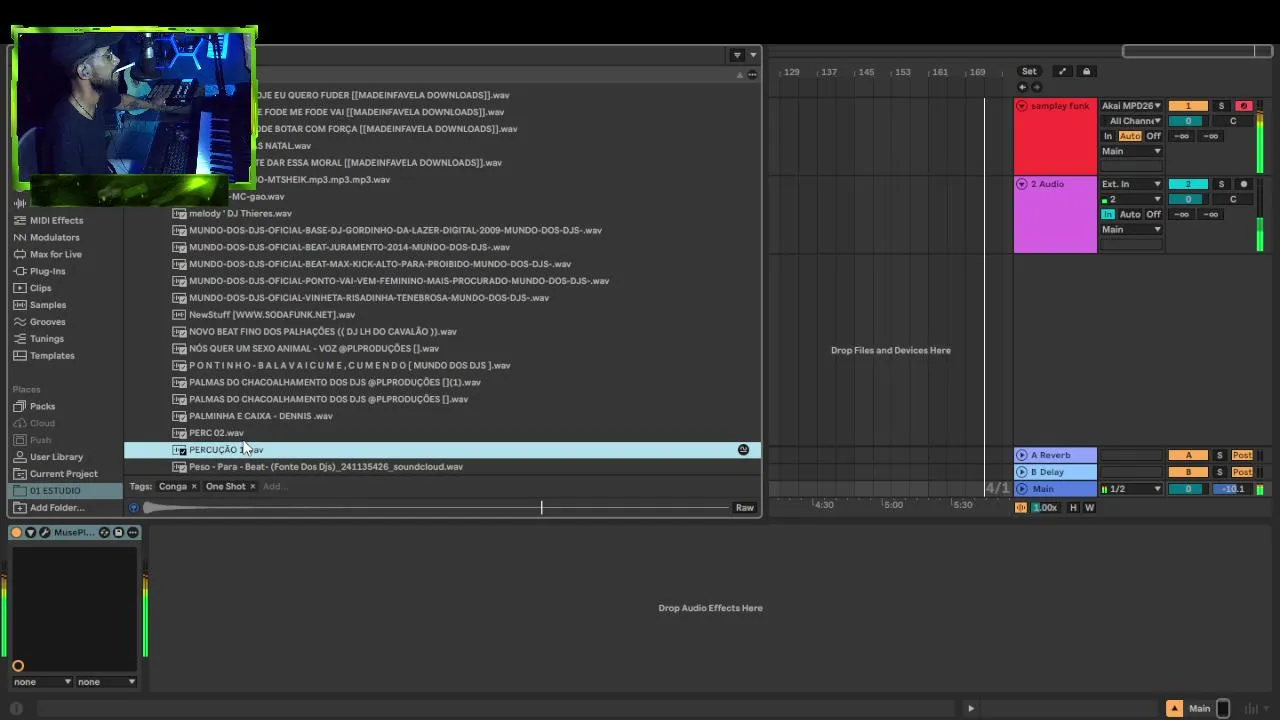Viewport: 1280px width, 720px height.
Task: Open Main track 1/2 output dropdown
Action: (x=1131, y=489)
